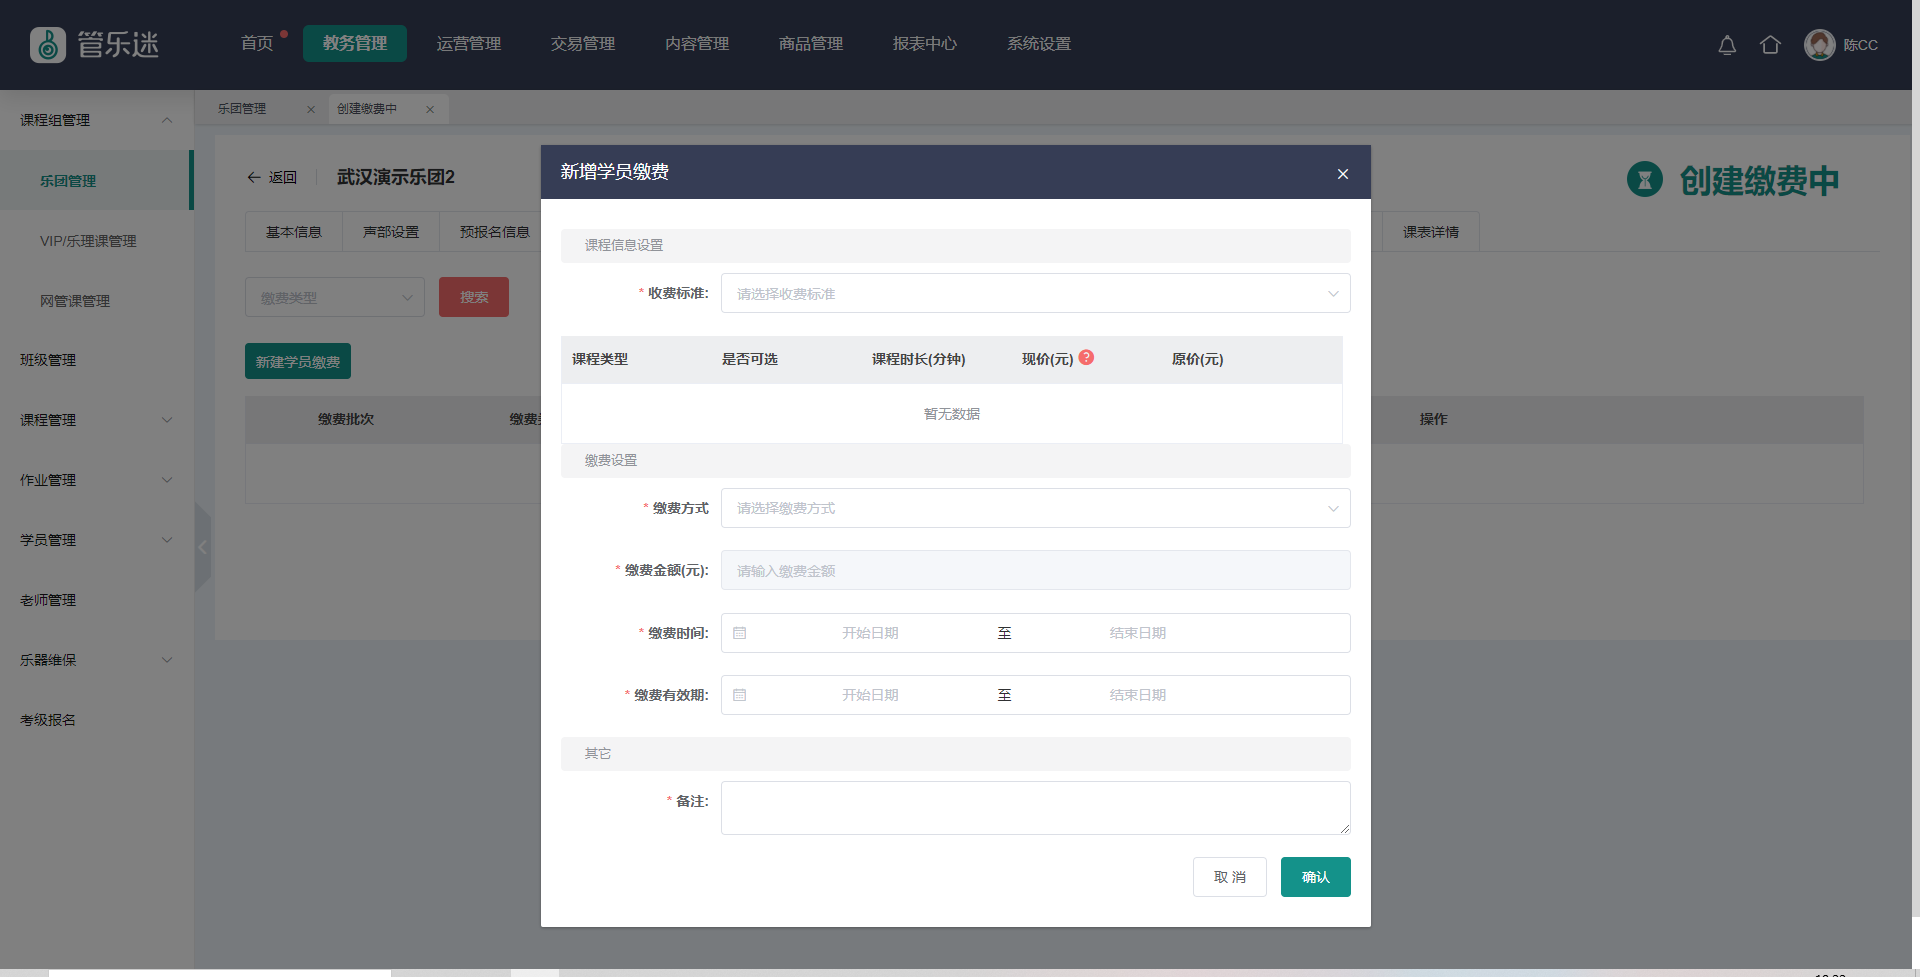Close the 创建缴费中 tab
Screen dimensions: 1920x977
click(x=430, y=110)
